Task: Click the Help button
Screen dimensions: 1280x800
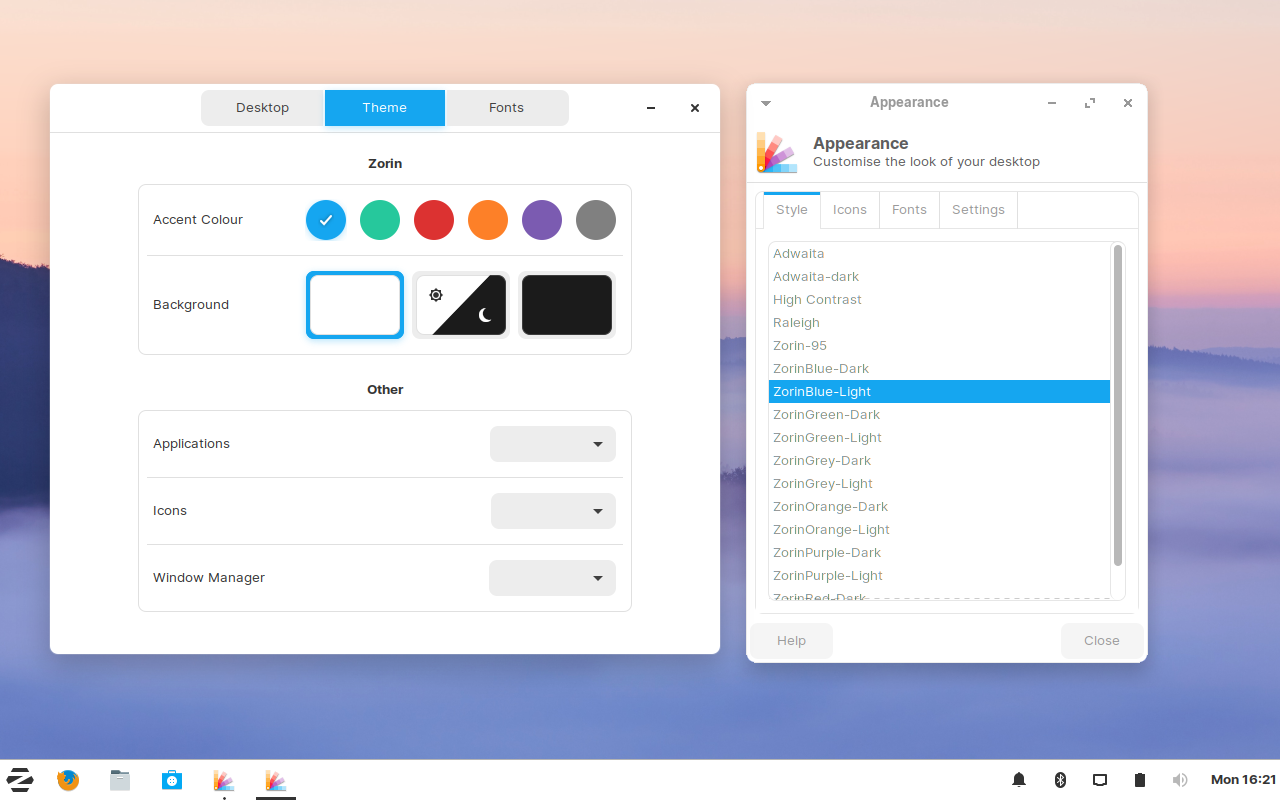Action: (x=791, y=641)
